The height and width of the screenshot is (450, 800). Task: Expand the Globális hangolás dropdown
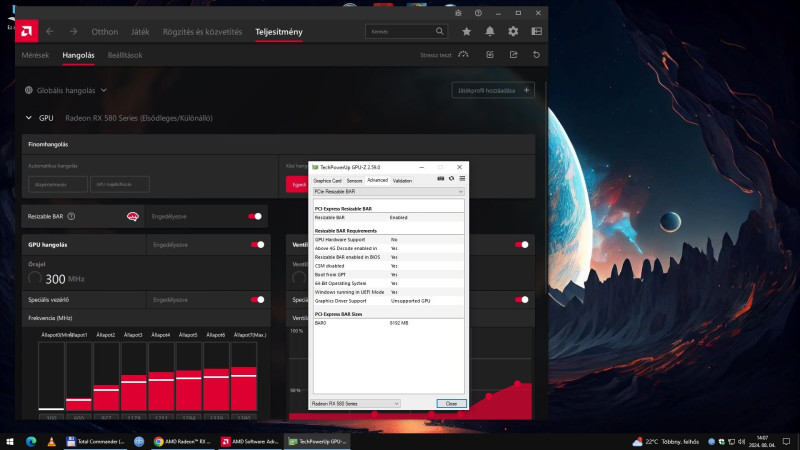click(x=66, y=90)
